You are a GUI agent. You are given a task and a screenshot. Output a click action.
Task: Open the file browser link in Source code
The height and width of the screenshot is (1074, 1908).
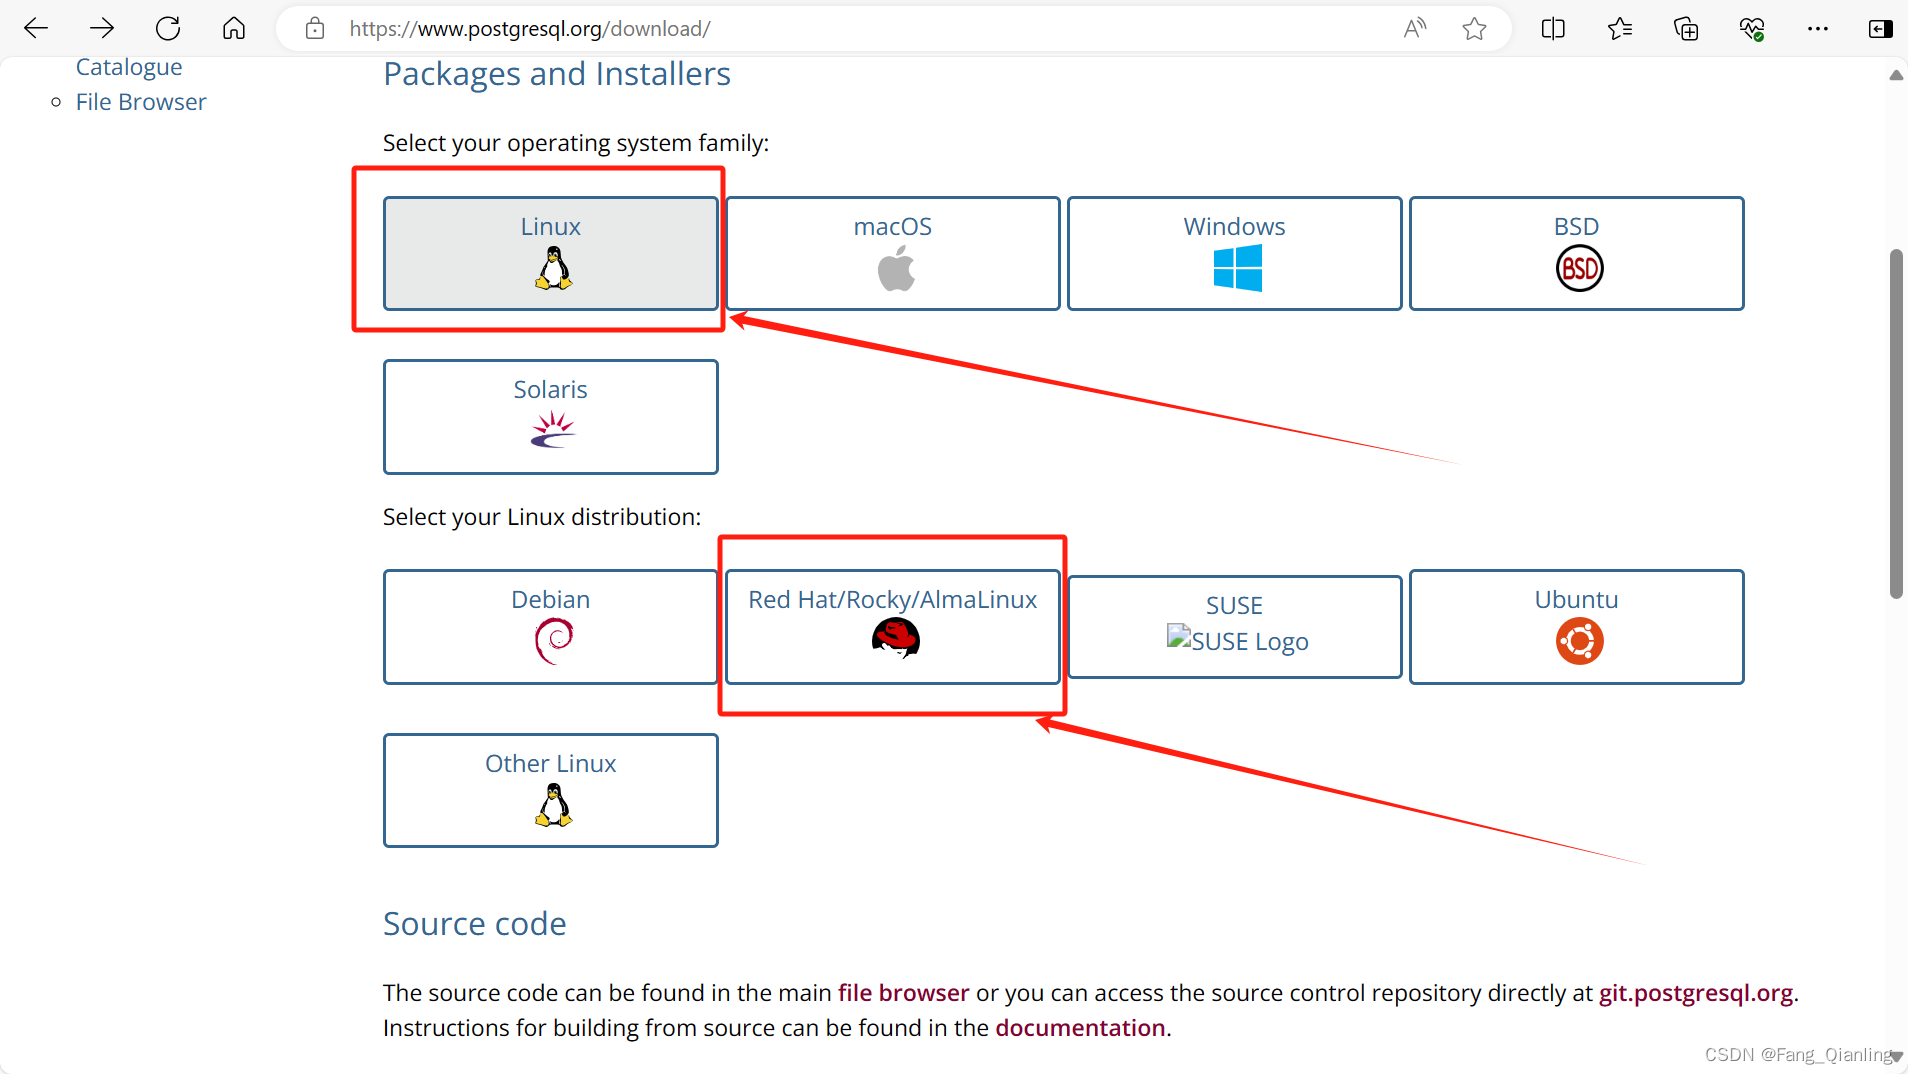[903, 993]
